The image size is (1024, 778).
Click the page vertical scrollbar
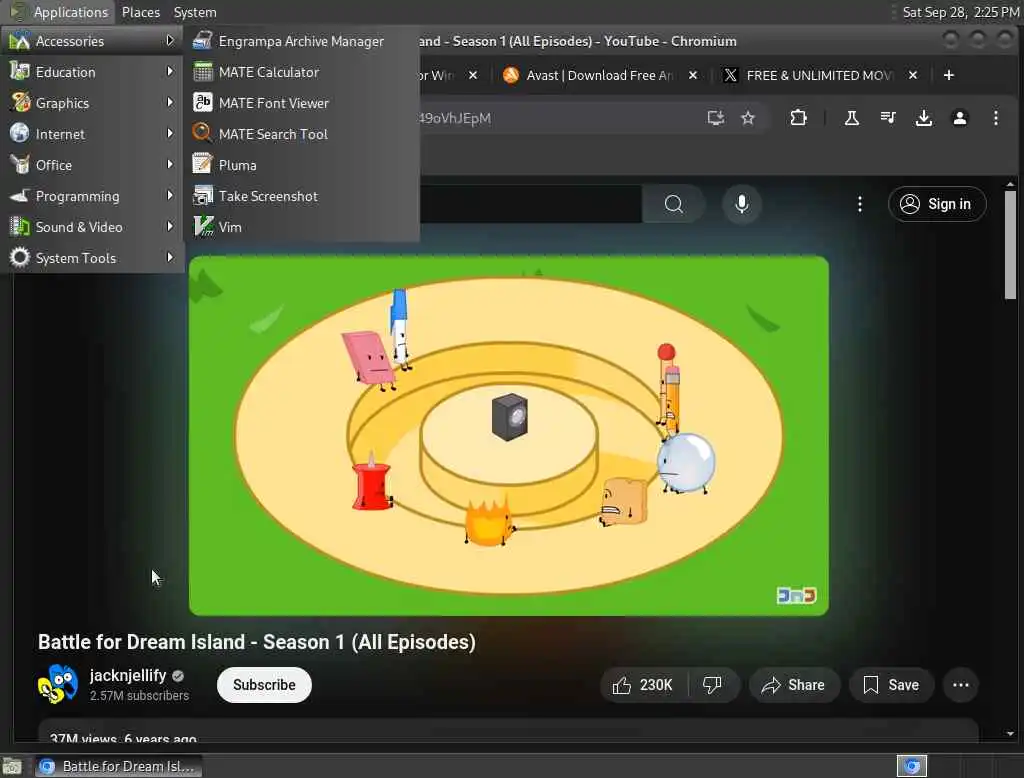(x=1010, y=245)
